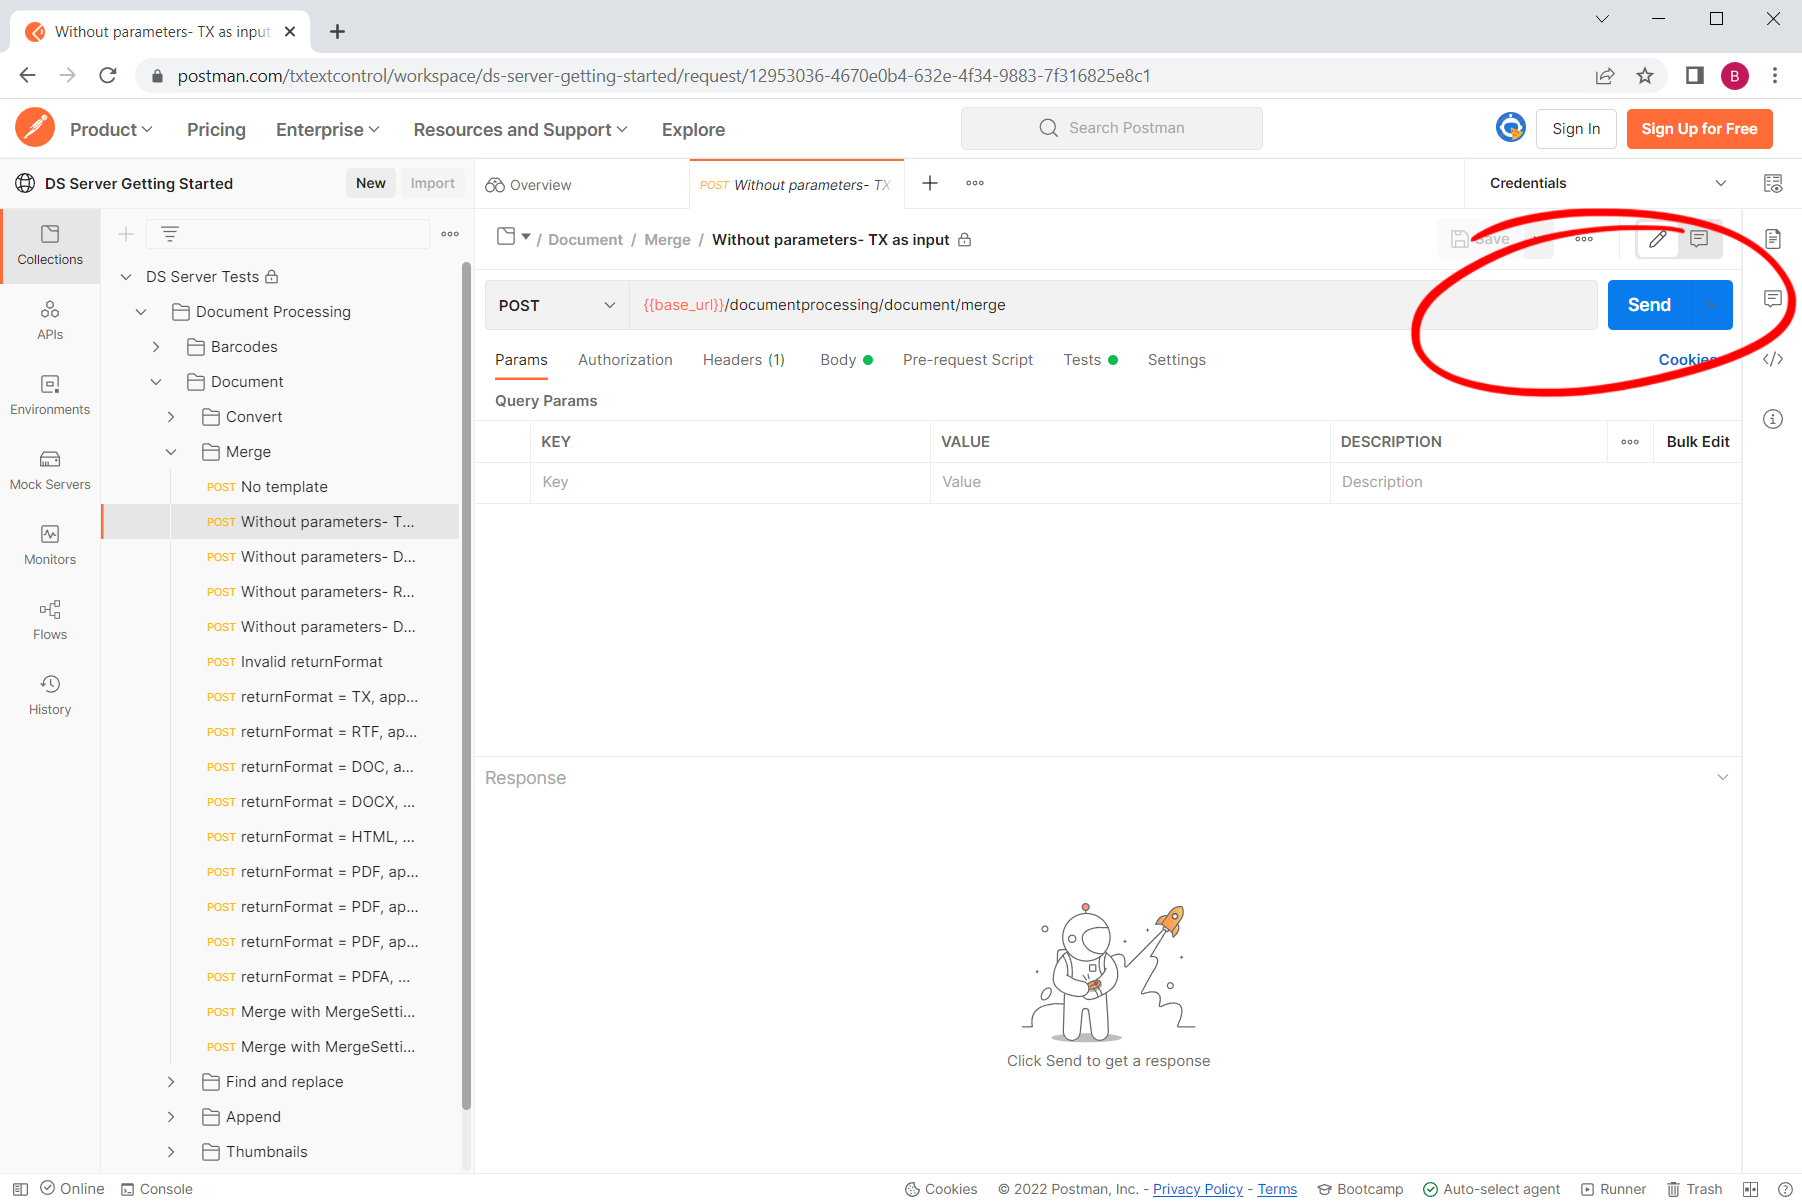Image resolution: width=1802 pixels, height=1204 pixels.
Task: Open the Info icon in right sidebar
Action: (1773, 419)
